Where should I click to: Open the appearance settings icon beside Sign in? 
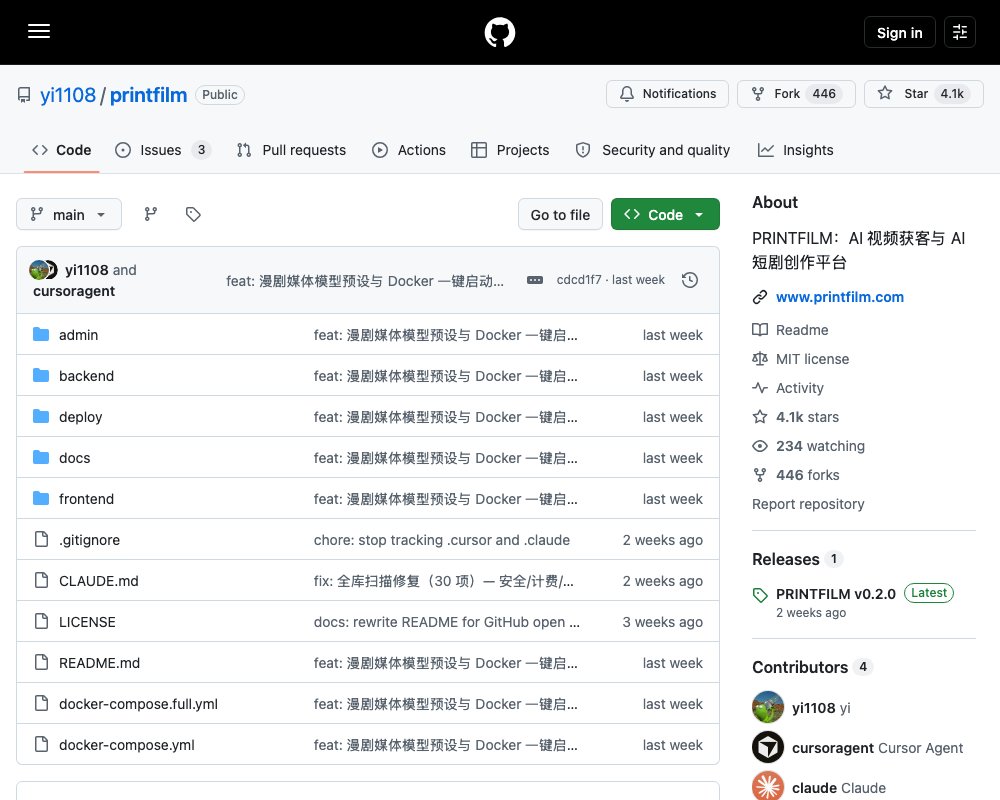(960, 32)
